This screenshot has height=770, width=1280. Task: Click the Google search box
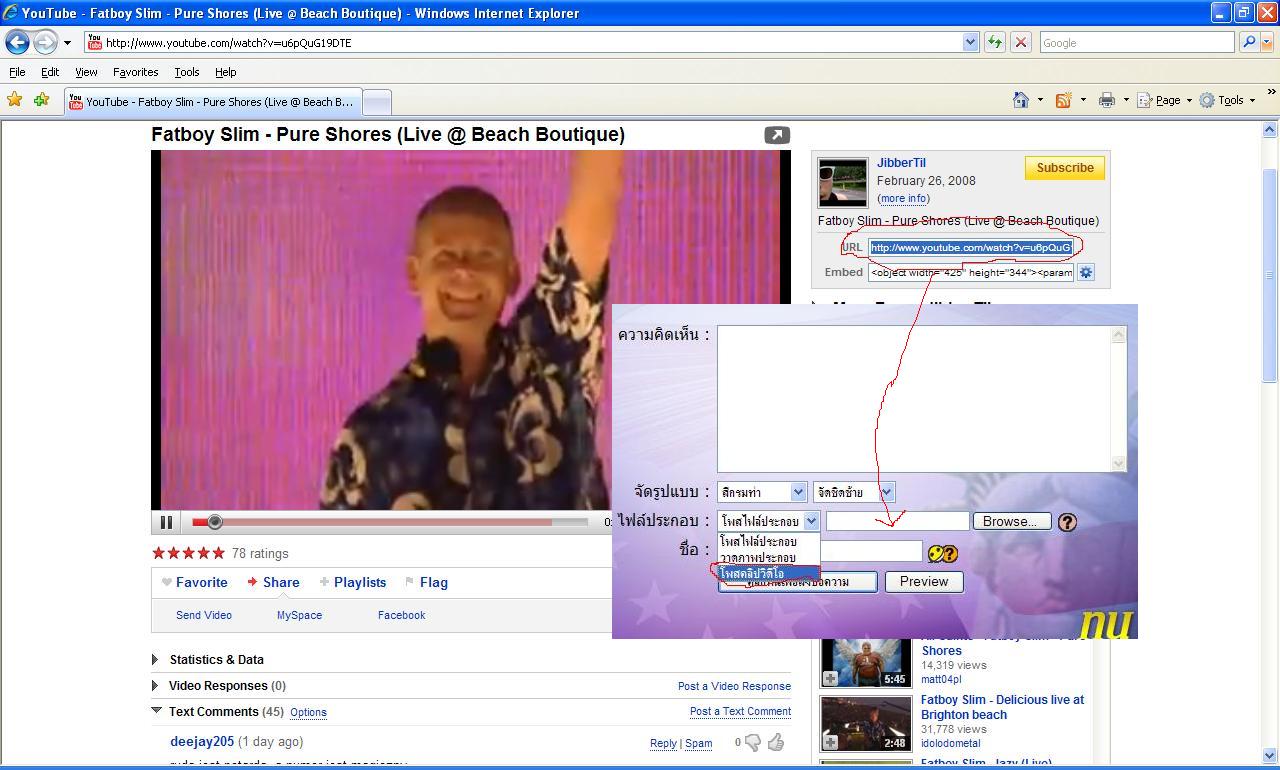tap(1136, 42)
